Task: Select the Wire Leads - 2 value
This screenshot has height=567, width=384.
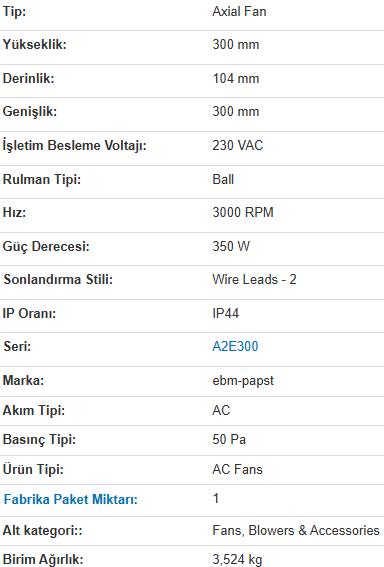Action: (x=254, y=280)
